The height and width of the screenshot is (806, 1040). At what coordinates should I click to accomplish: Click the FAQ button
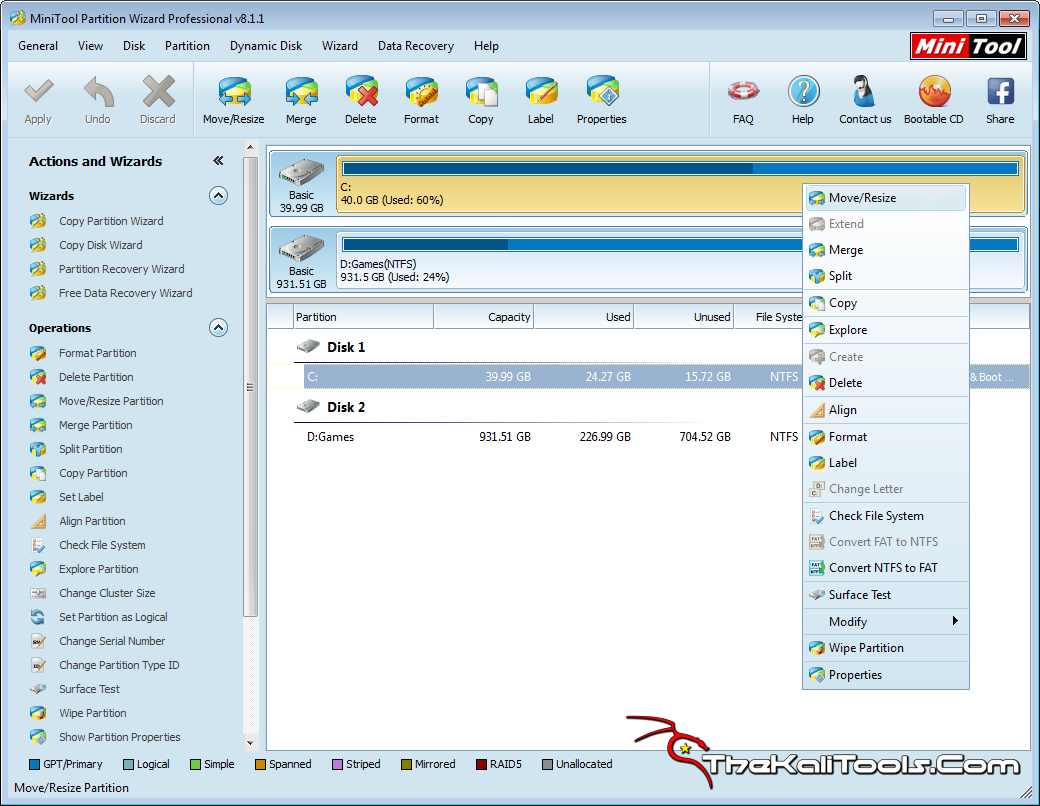click(x=743, y=98)
